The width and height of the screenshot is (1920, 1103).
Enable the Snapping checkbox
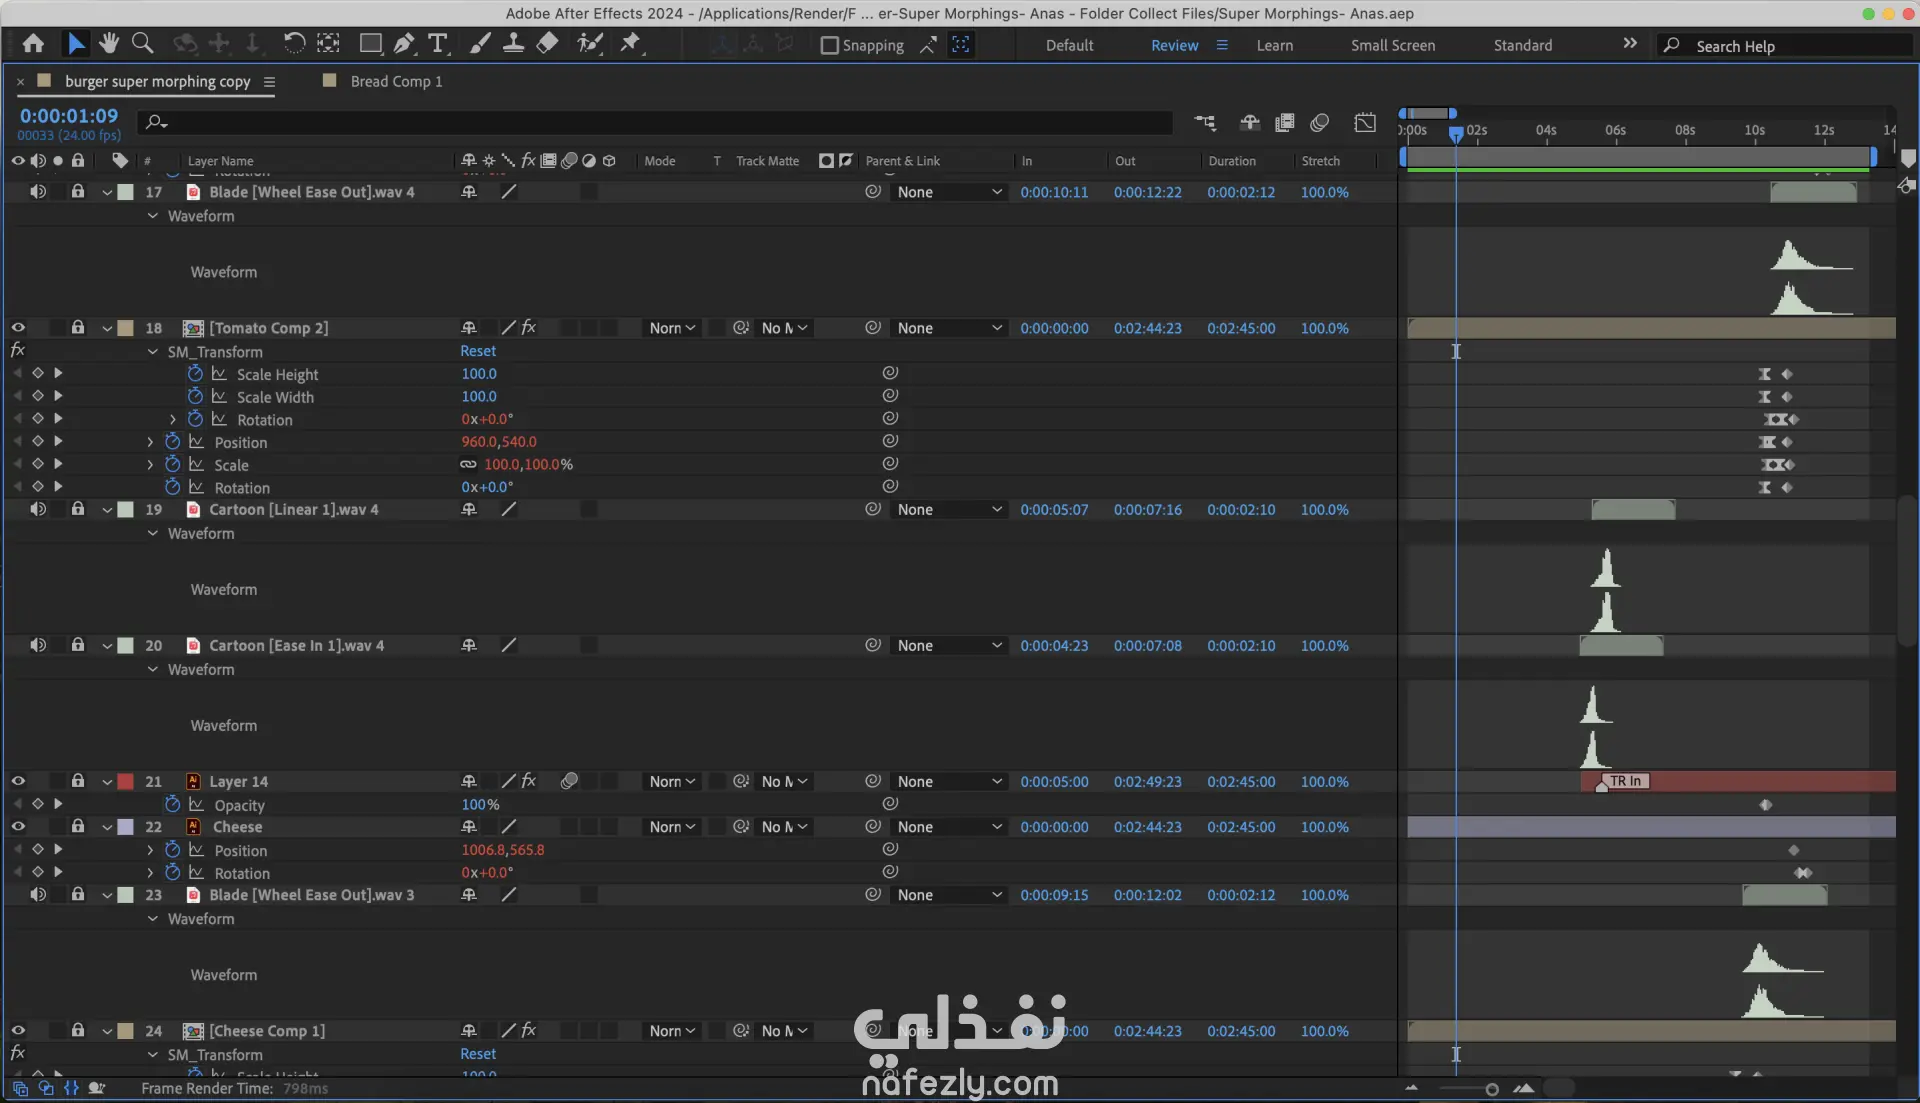(829, 45)
